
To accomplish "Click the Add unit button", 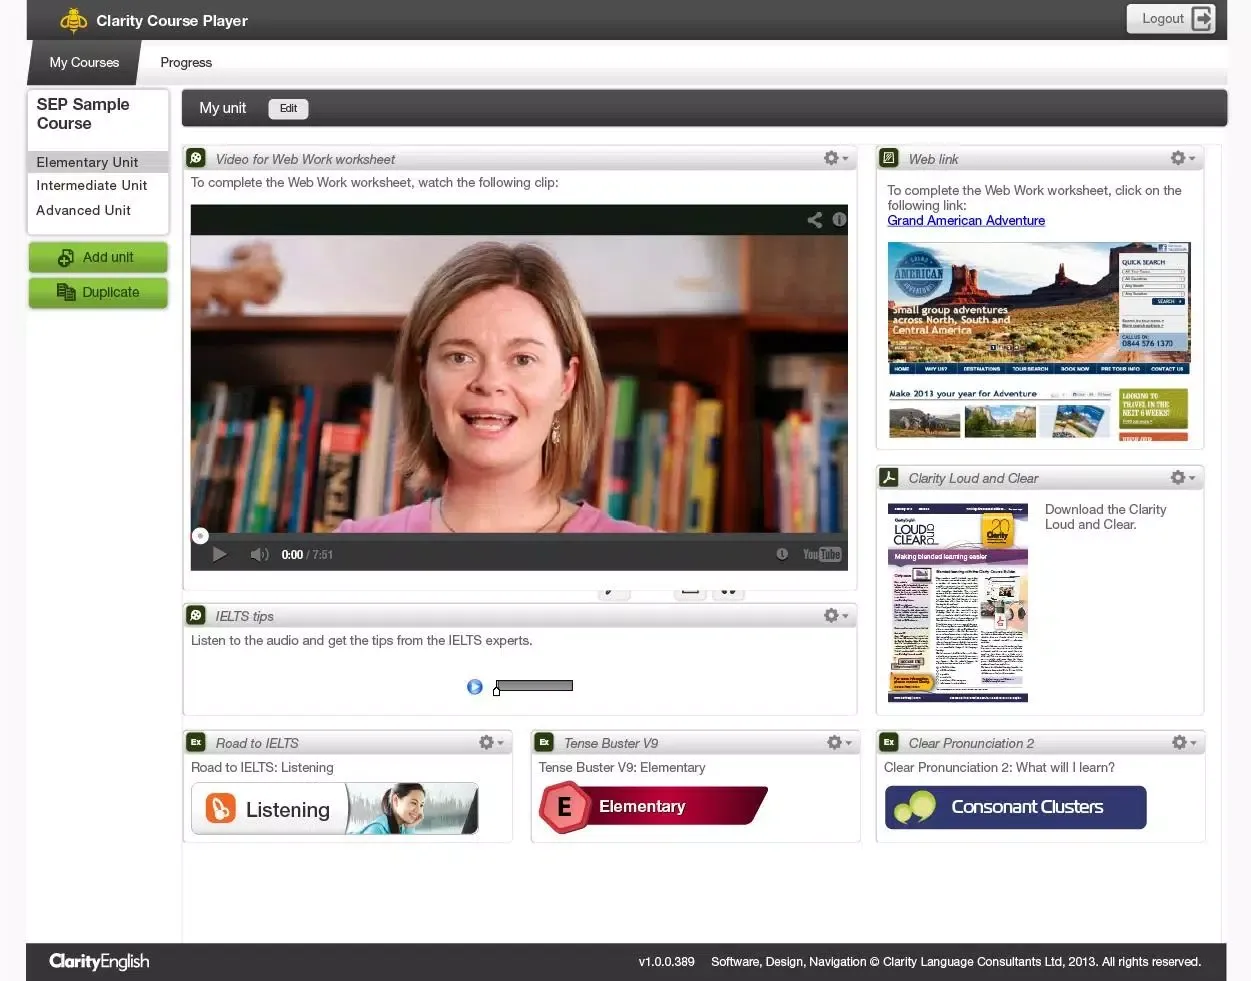I will [x=98, y=258].
